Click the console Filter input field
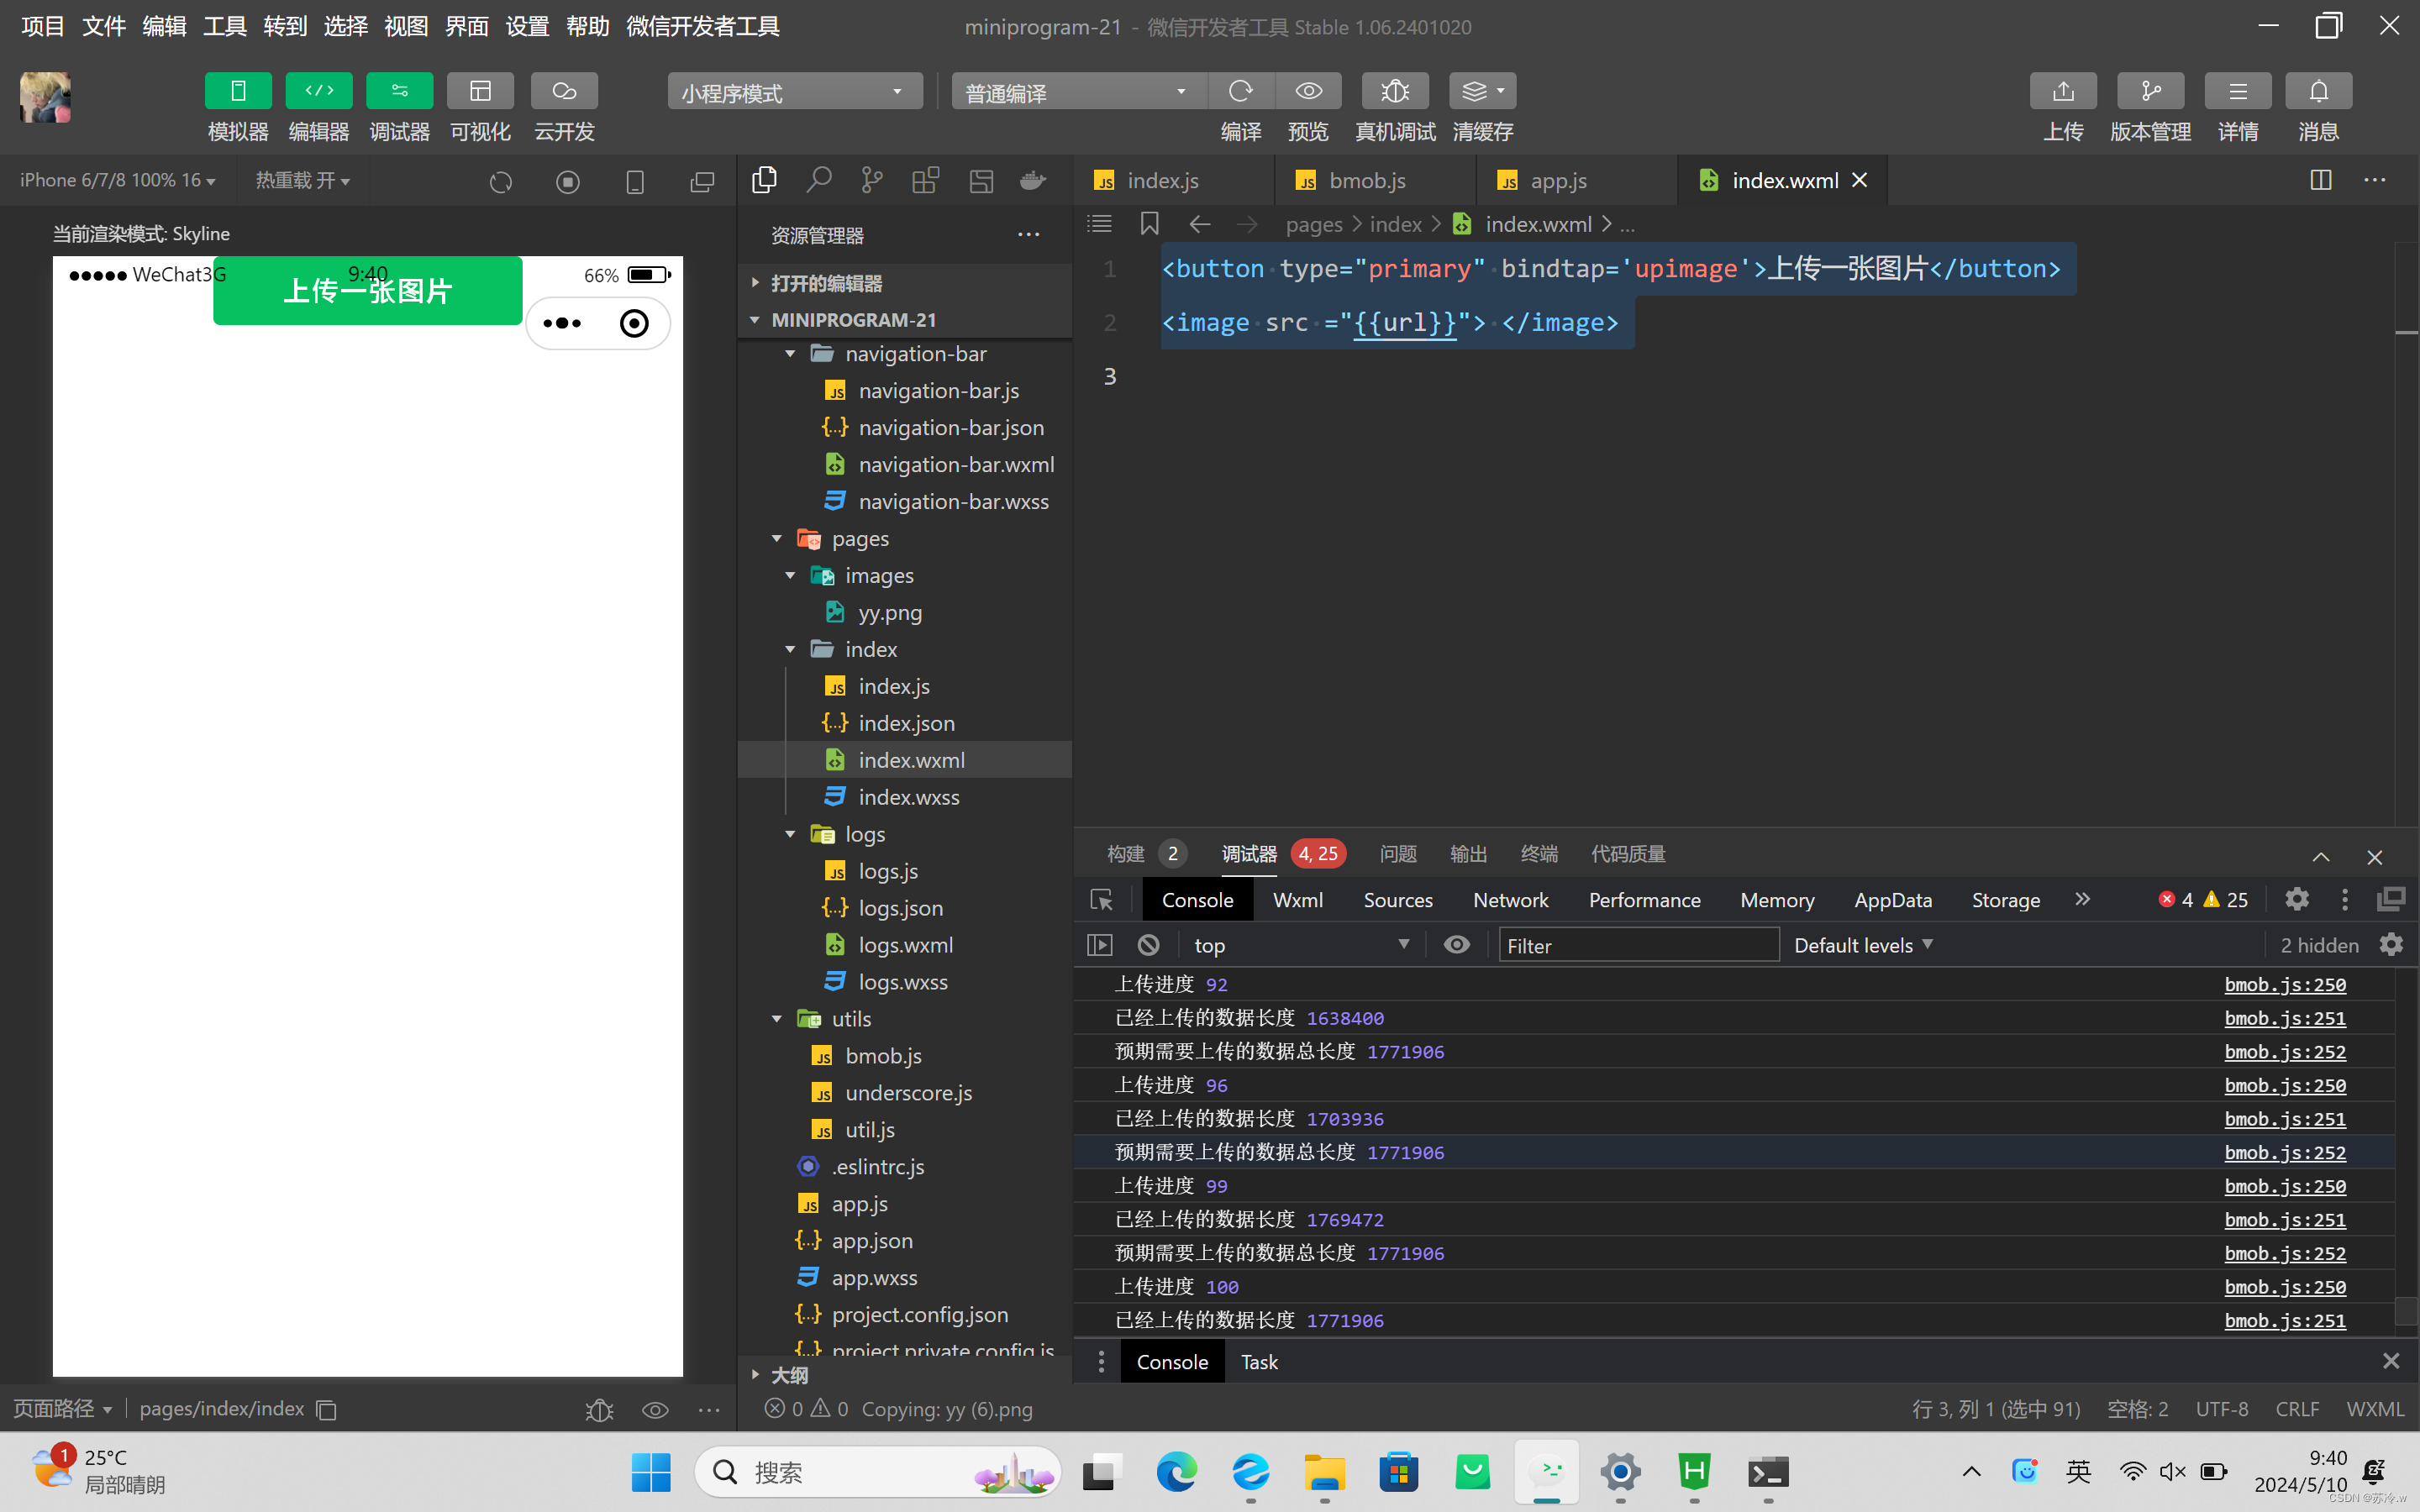 click(x=1639, y=945)
